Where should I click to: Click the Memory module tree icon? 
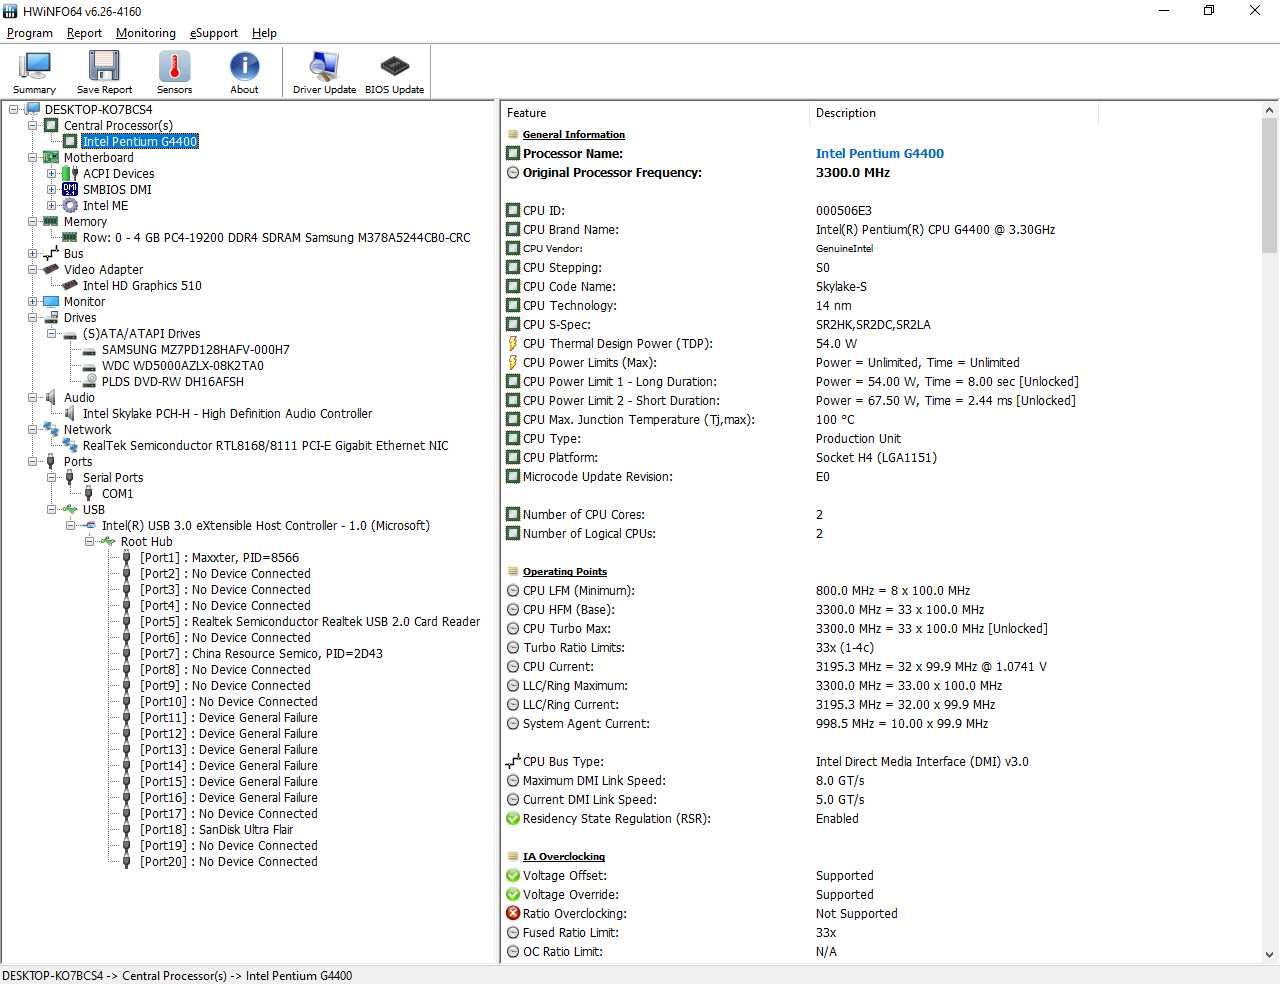[51, 221]
